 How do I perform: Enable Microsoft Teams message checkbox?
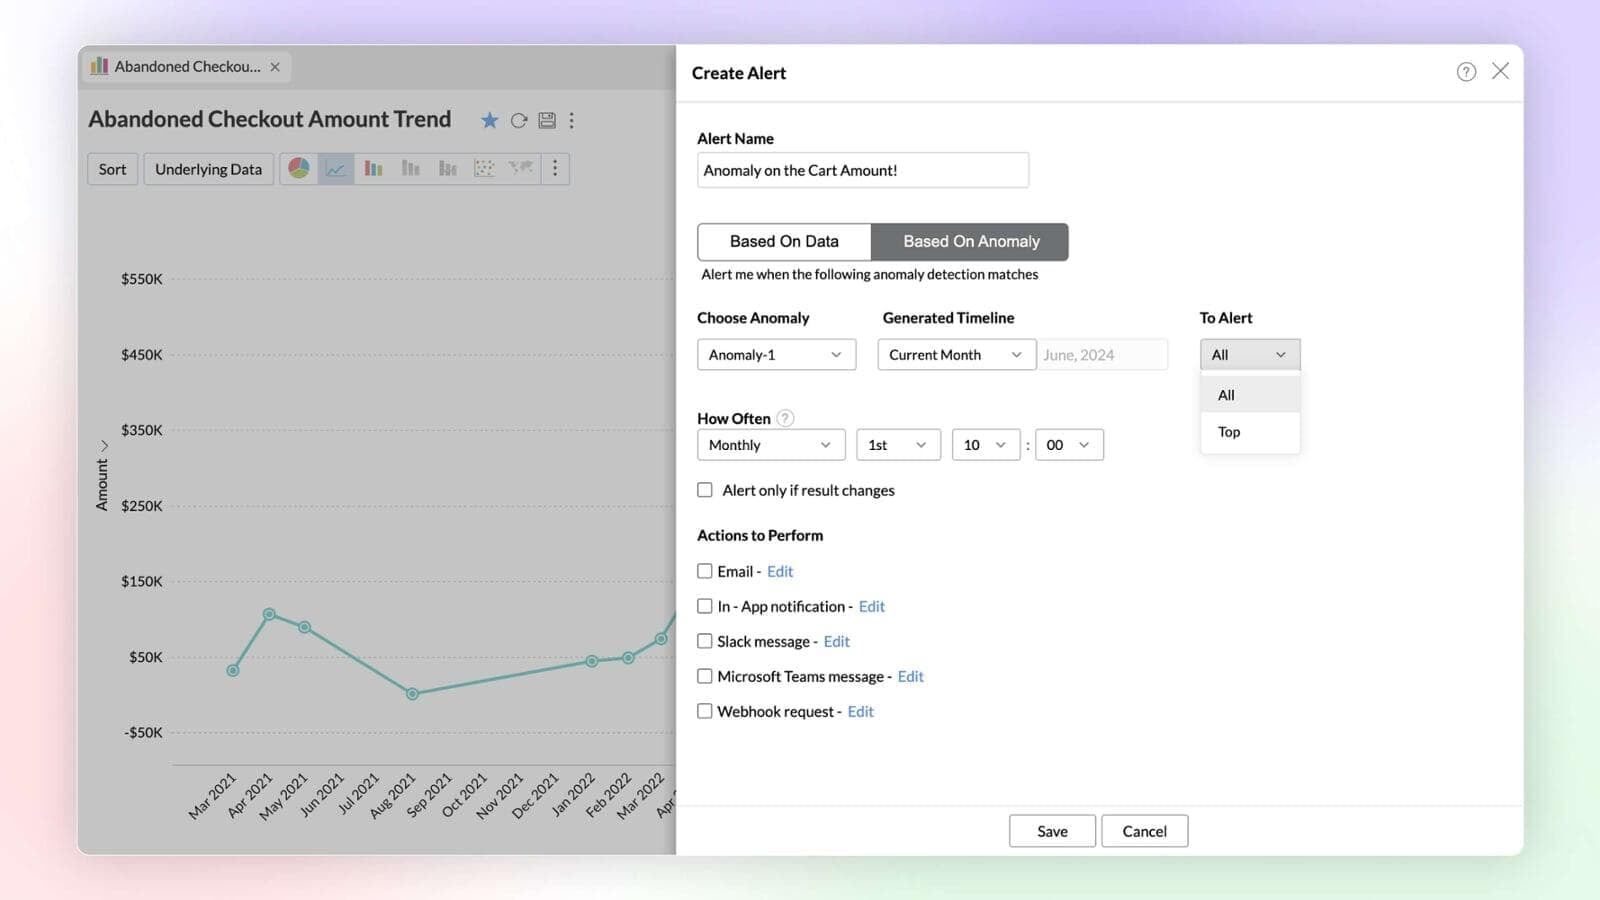click(705, 676)
